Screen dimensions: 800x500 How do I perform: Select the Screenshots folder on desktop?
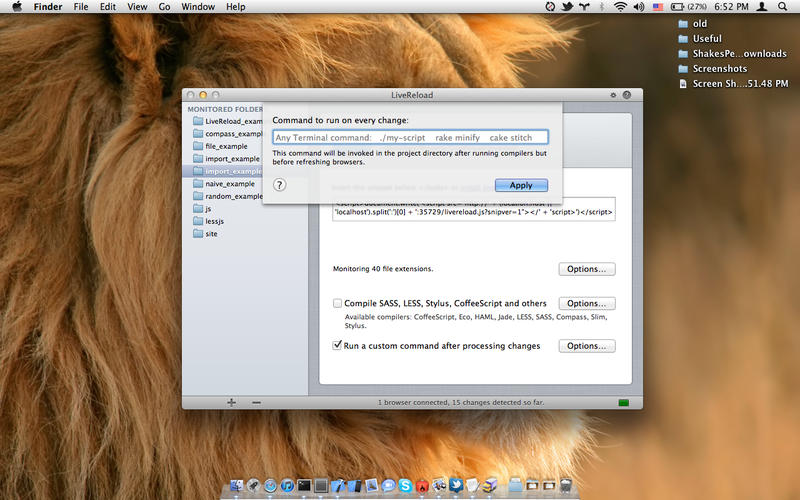pos(712,68)
